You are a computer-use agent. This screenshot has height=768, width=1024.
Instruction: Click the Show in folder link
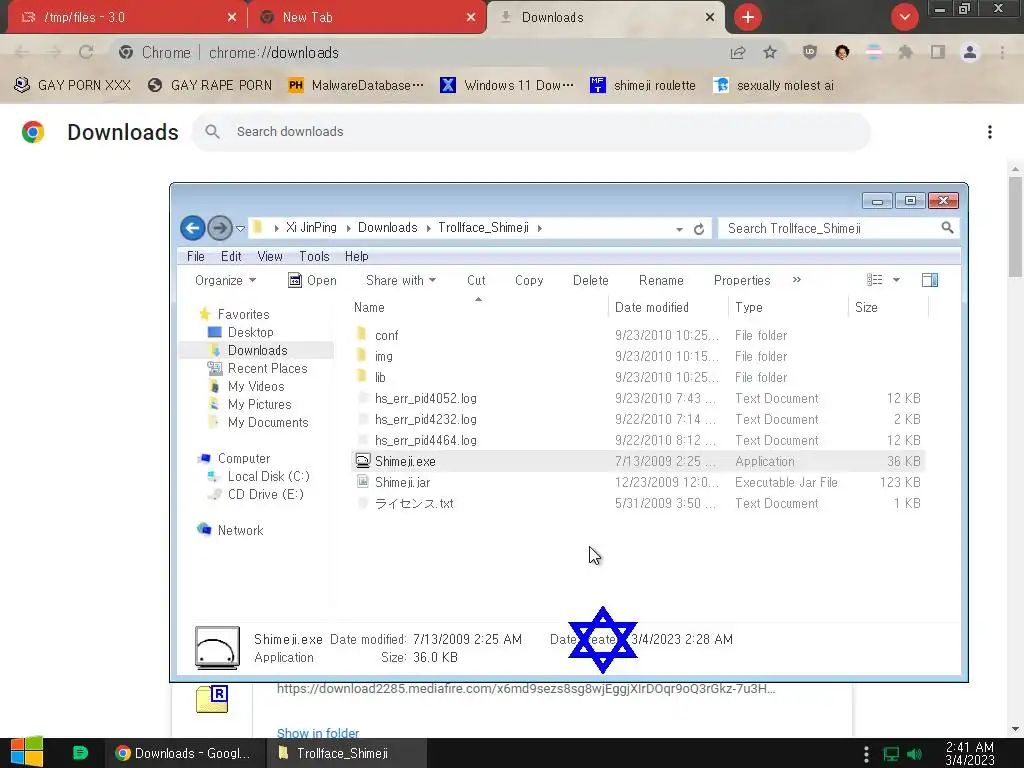(x=318, y=733)
